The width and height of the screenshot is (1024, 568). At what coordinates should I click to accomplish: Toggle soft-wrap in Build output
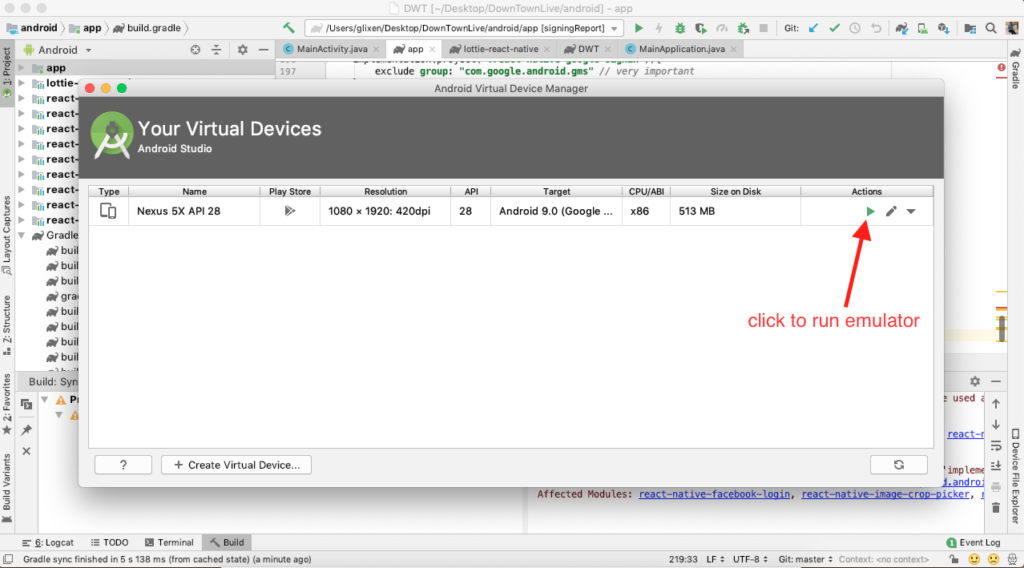pos(996,446)
